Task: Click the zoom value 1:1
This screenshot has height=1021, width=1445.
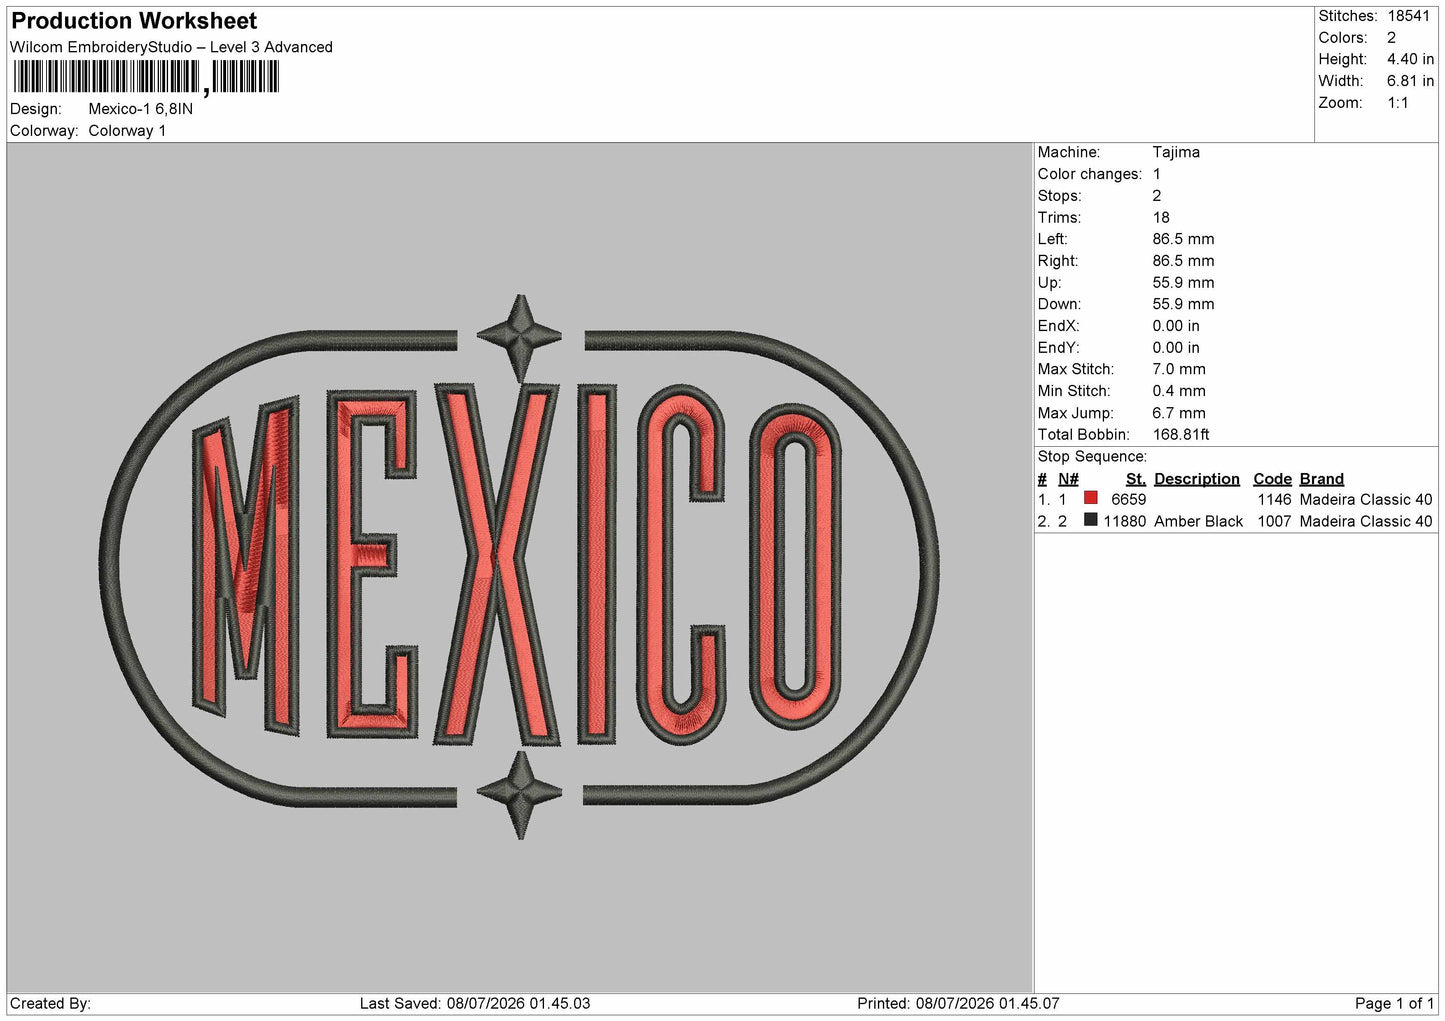Action: point(1398,103)
